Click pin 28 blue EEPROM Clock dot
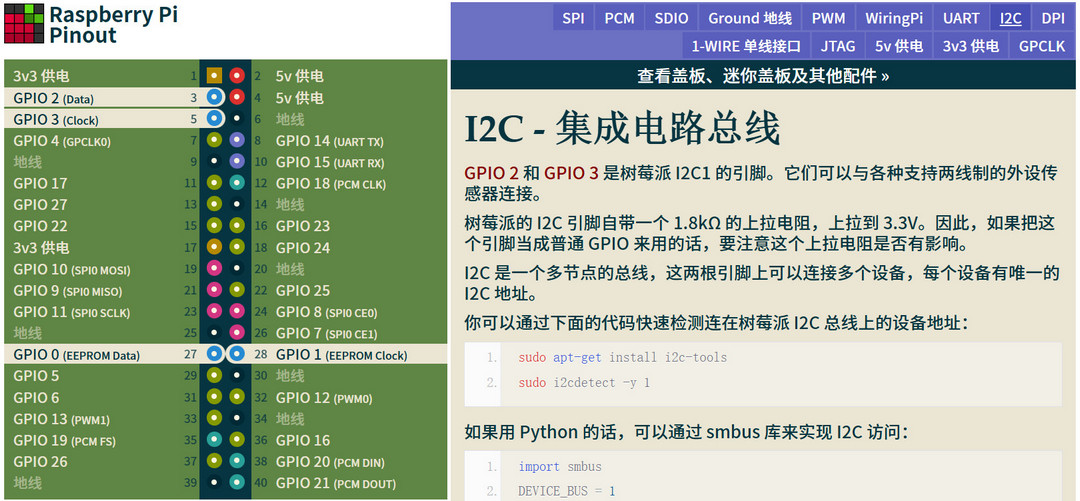Image resolution: width=1080 pixels, height=501 pixels. pyautogui.click(x=237, y=354)
